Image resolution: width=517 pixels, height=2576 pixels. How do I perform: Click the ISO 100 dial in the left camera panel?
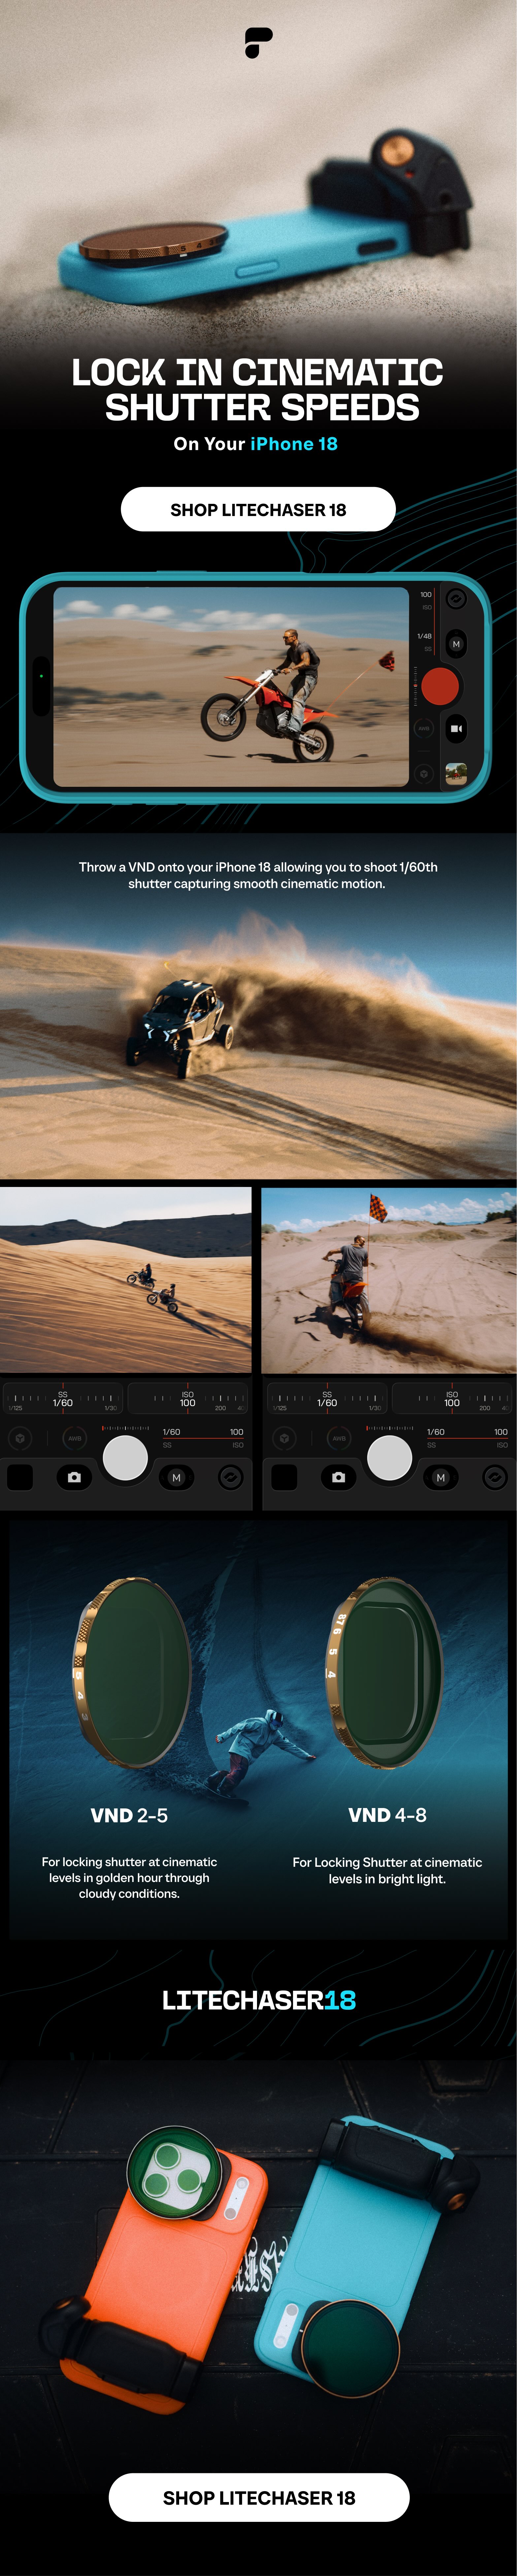pos(188,1398)
